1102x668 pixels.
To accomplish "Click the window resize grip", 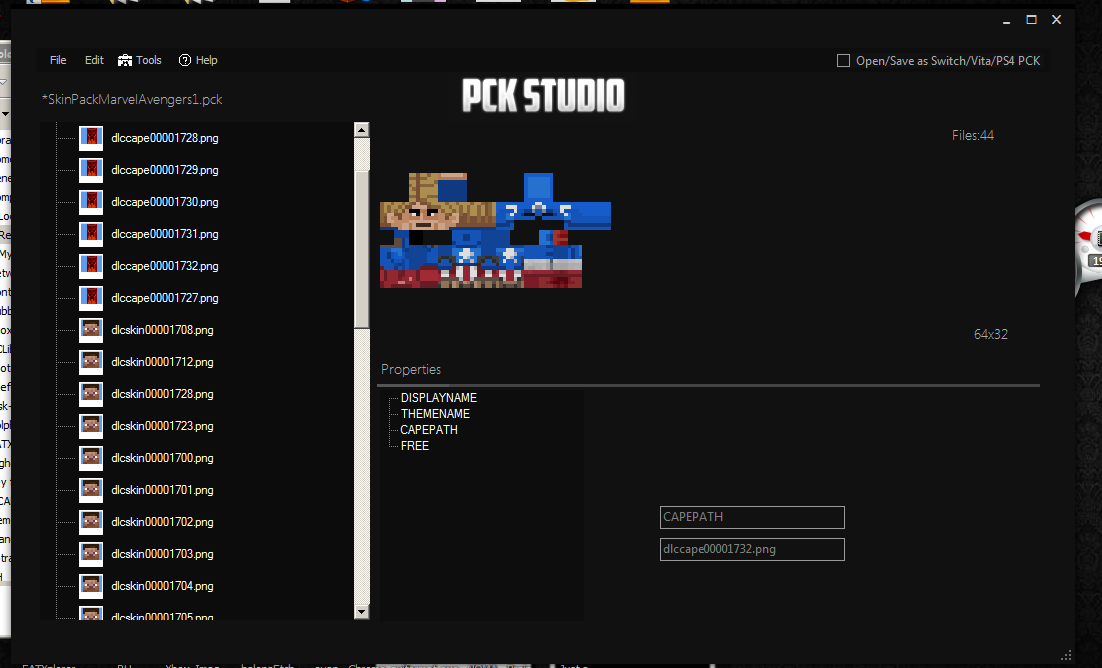I will [x=1066, y=655].
